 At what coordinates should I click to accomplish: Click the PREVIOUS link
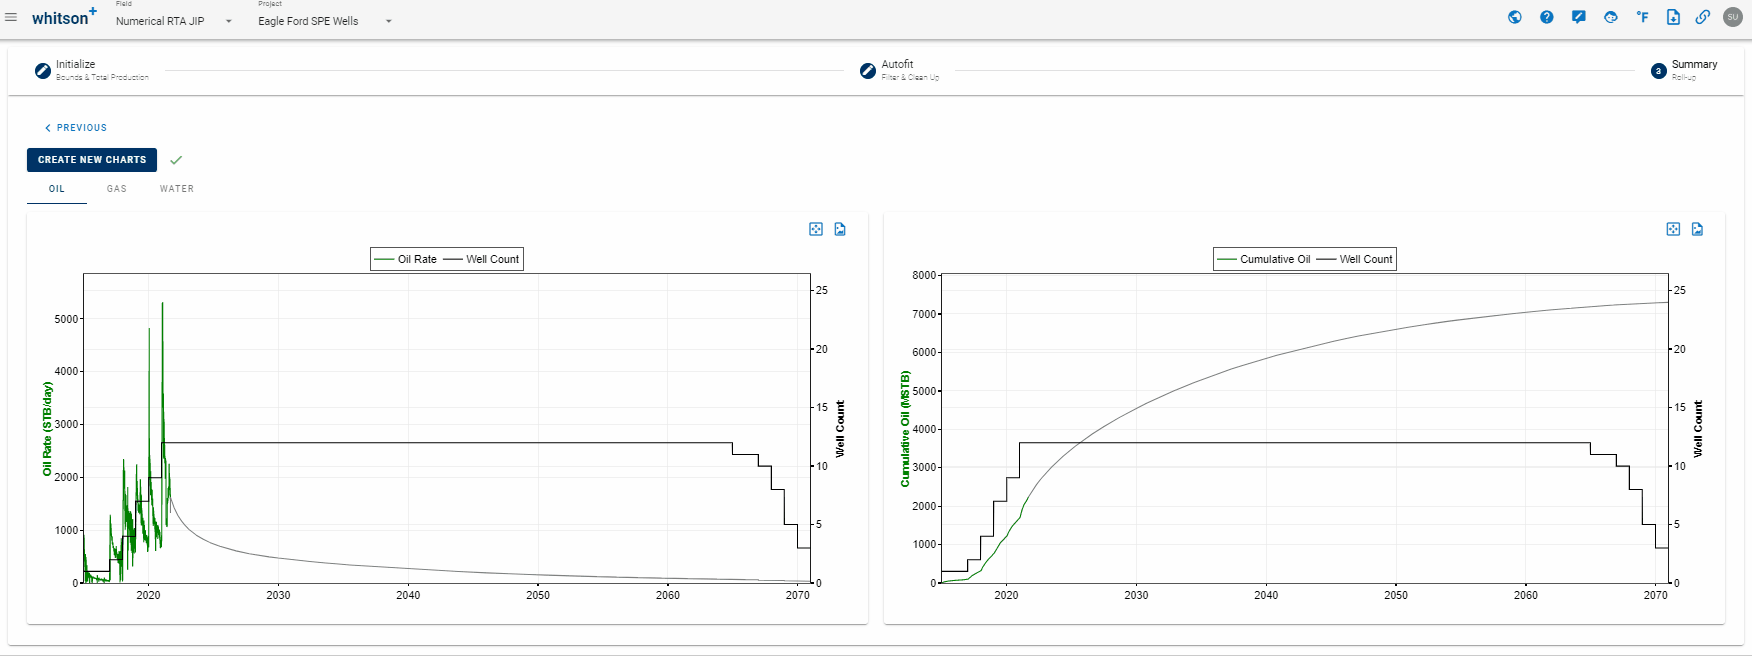click(76, 128)
